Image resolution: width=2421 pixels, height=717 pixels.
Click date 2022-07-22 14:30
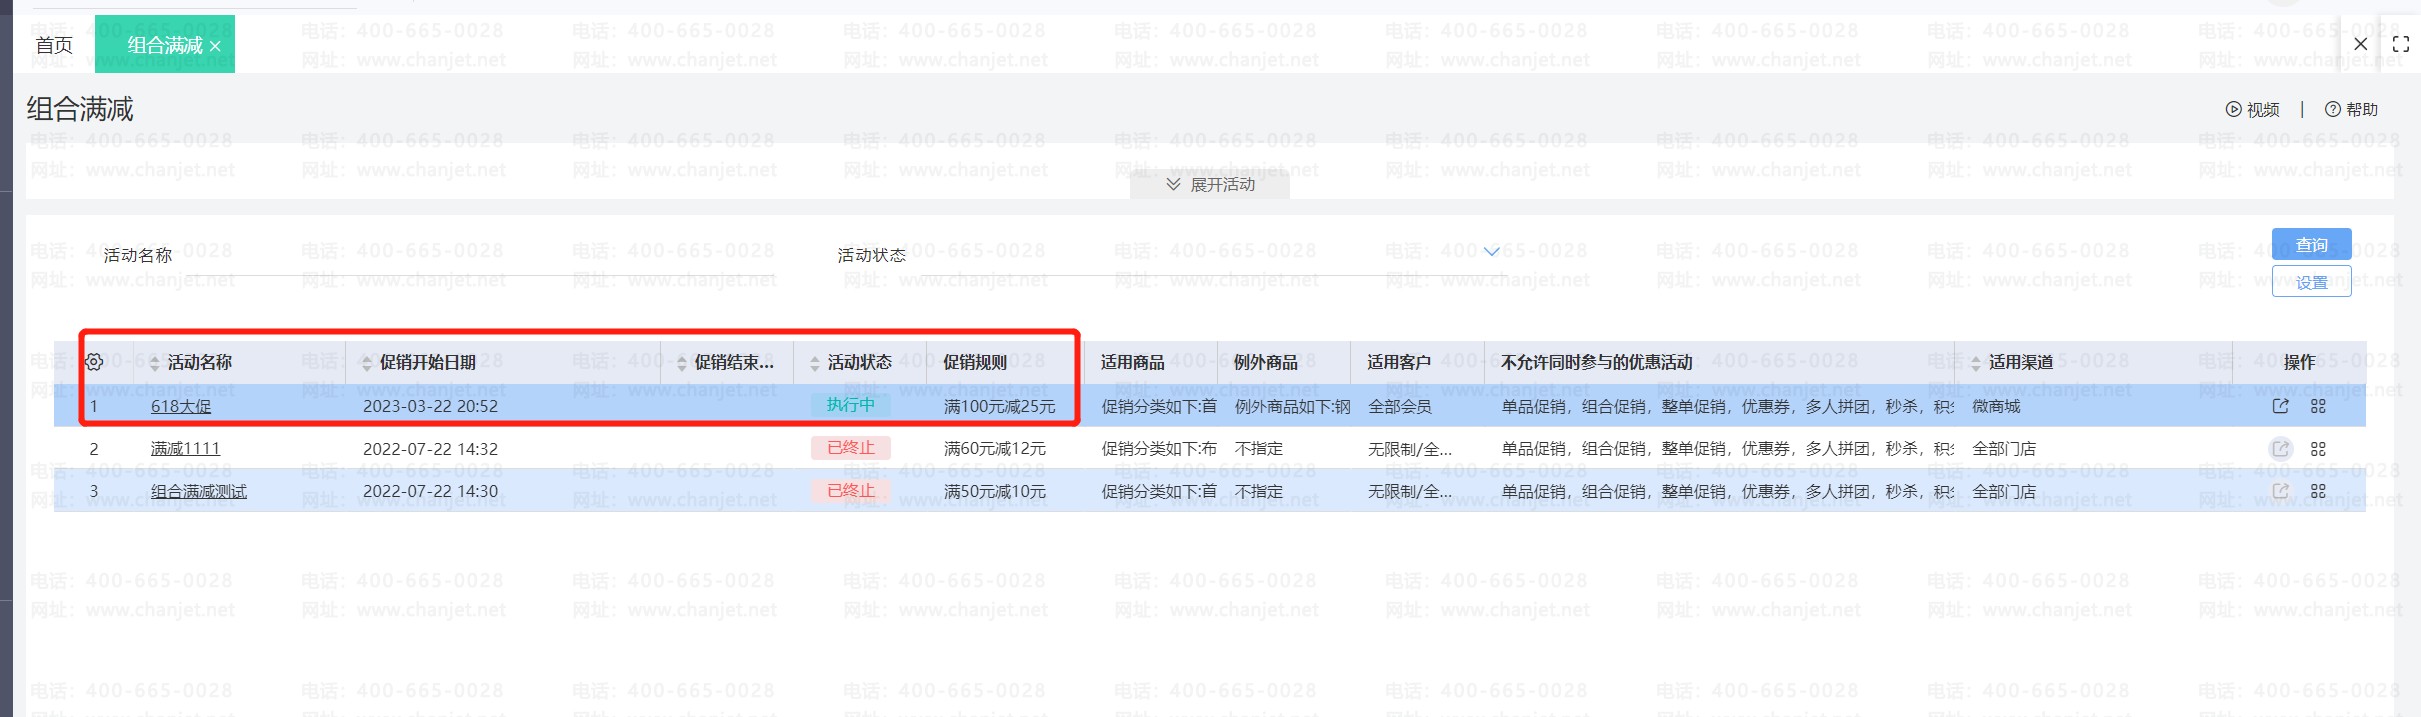(x=430, y=491)
